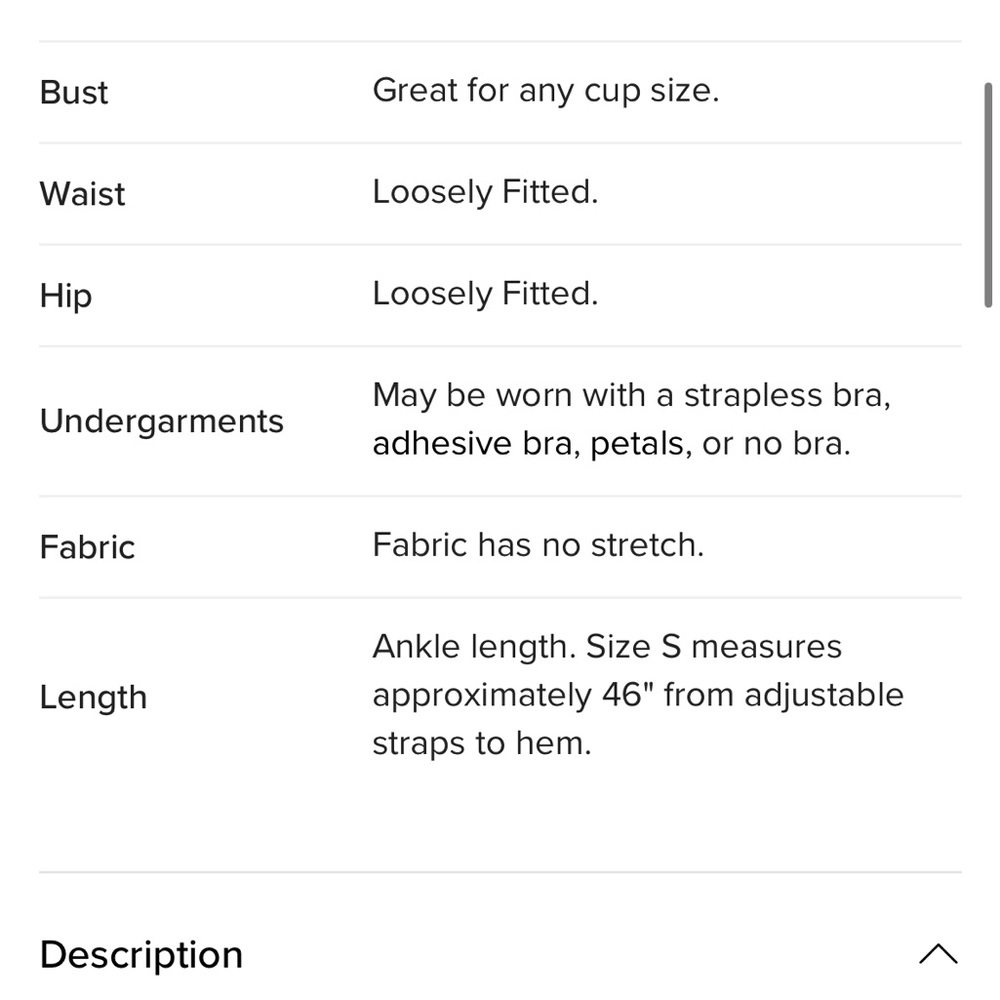Click Hip 'Loosely Fitted' value
This screenshot has height=1000, width=1000.
[x=485, y=295]
